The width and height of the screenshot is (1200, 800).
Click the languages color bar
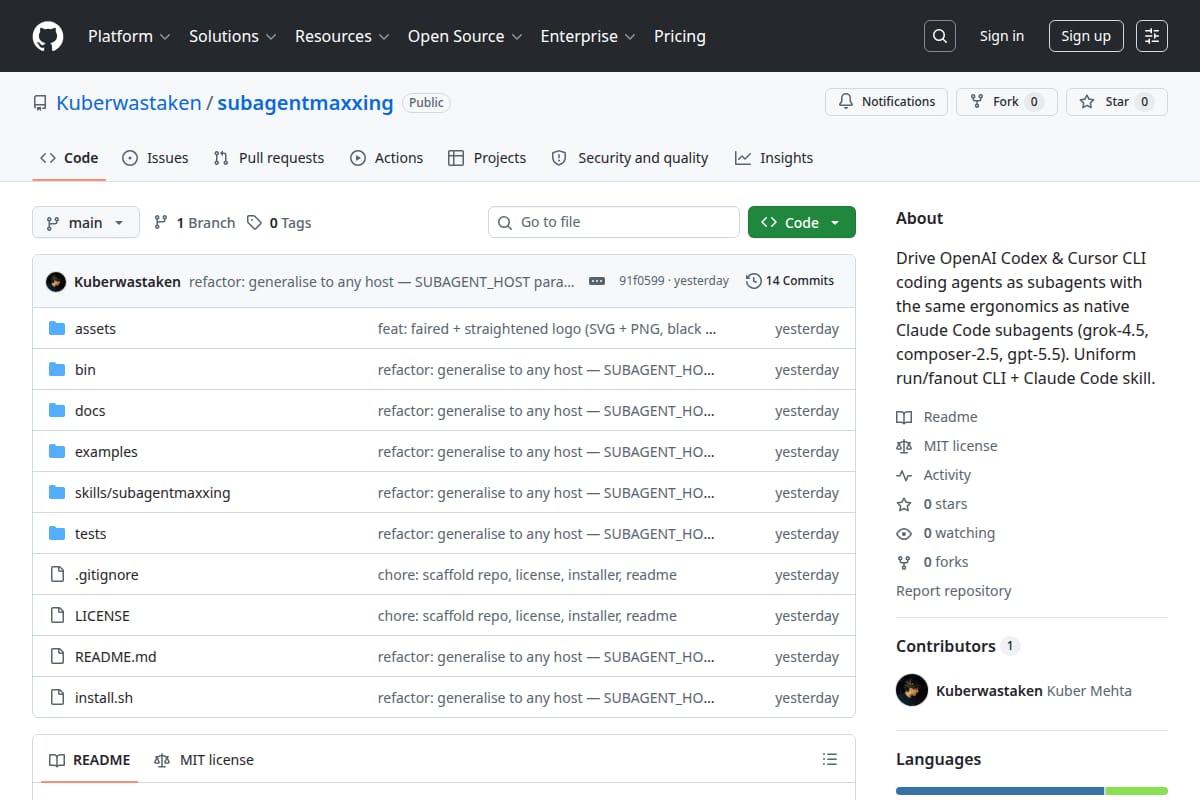coord(1032,791)
